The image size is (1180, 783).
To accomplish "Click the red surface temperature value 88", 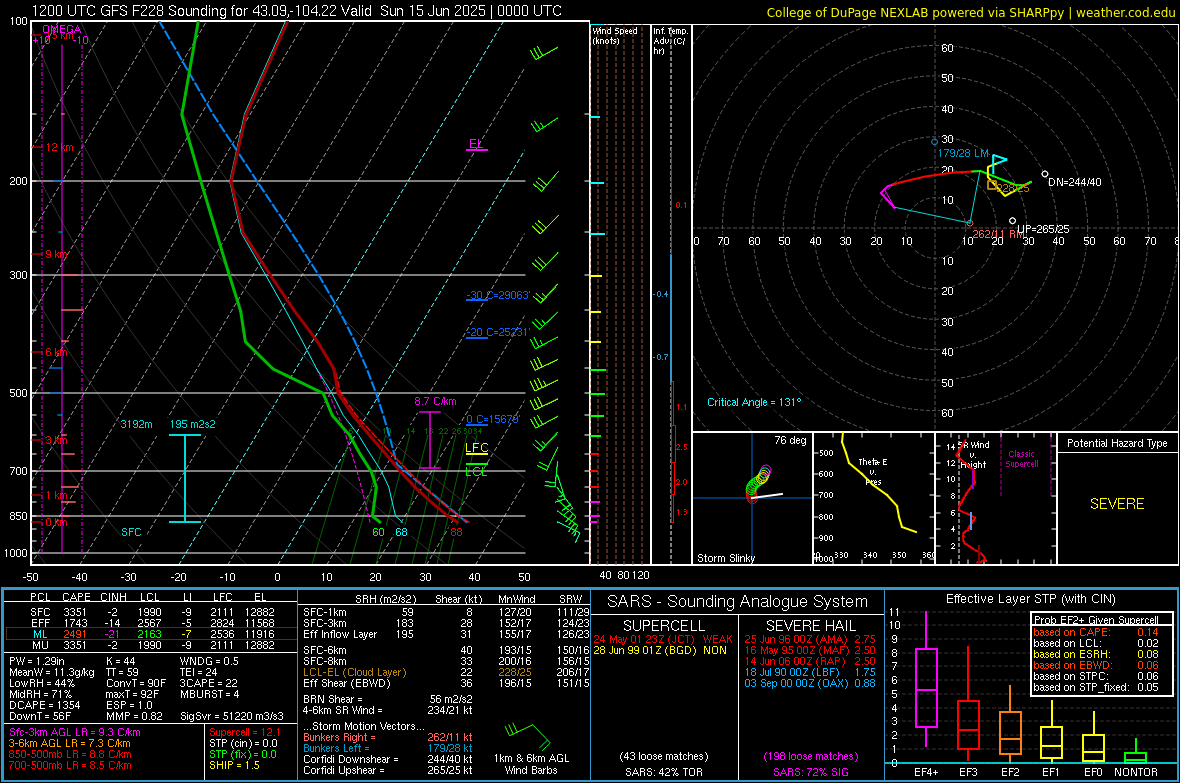I will [x=456, y=532].
